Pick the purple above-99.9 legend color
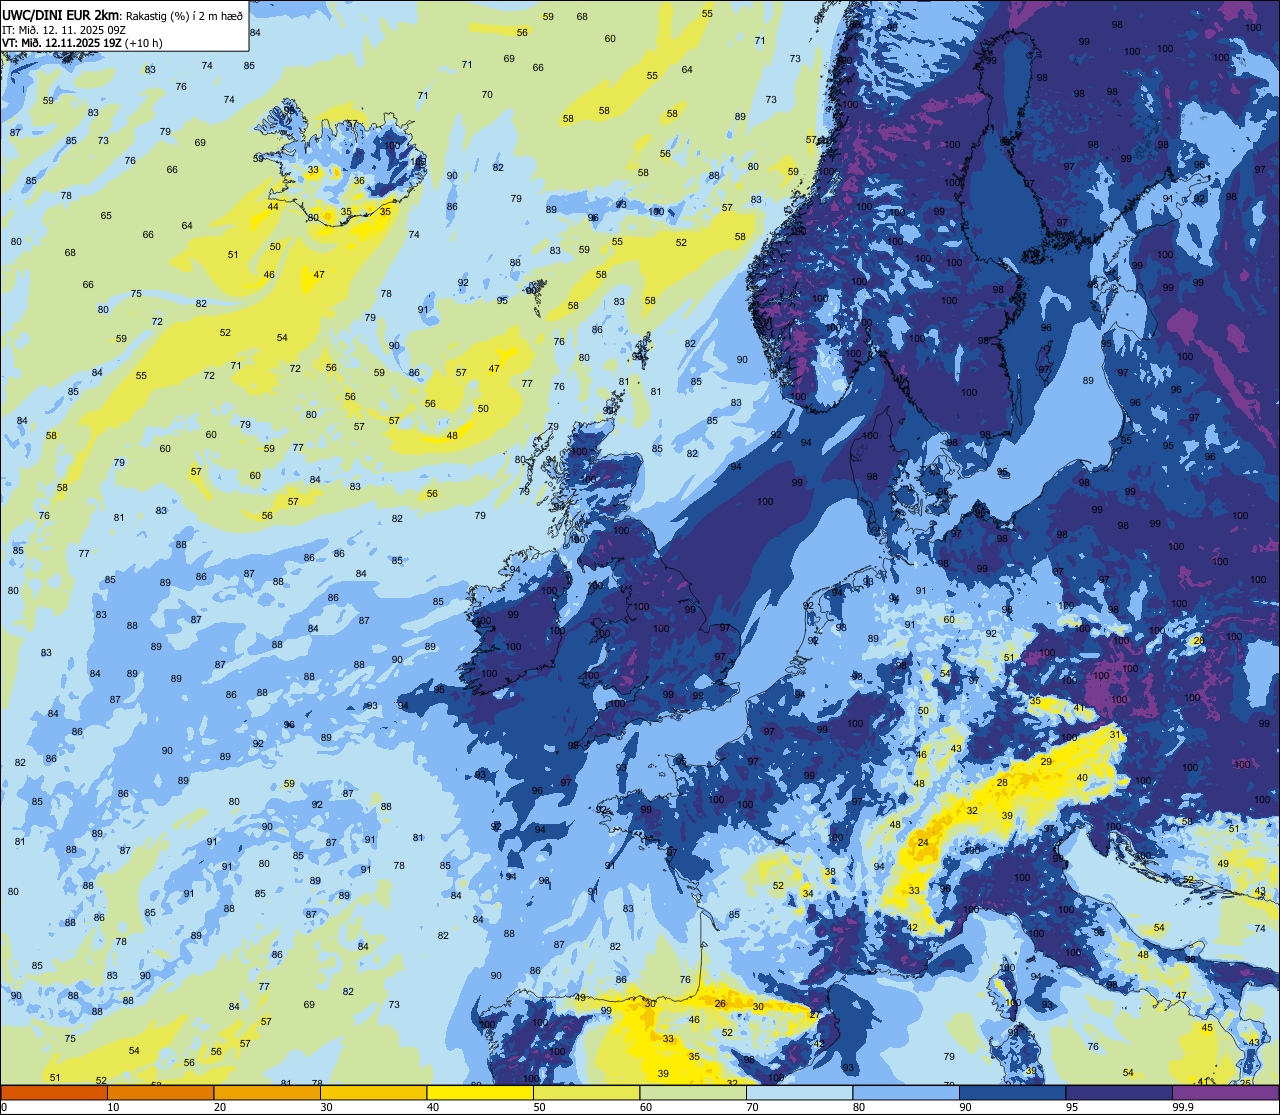This screenshot has width=1280, height=1115. 1225,1092
